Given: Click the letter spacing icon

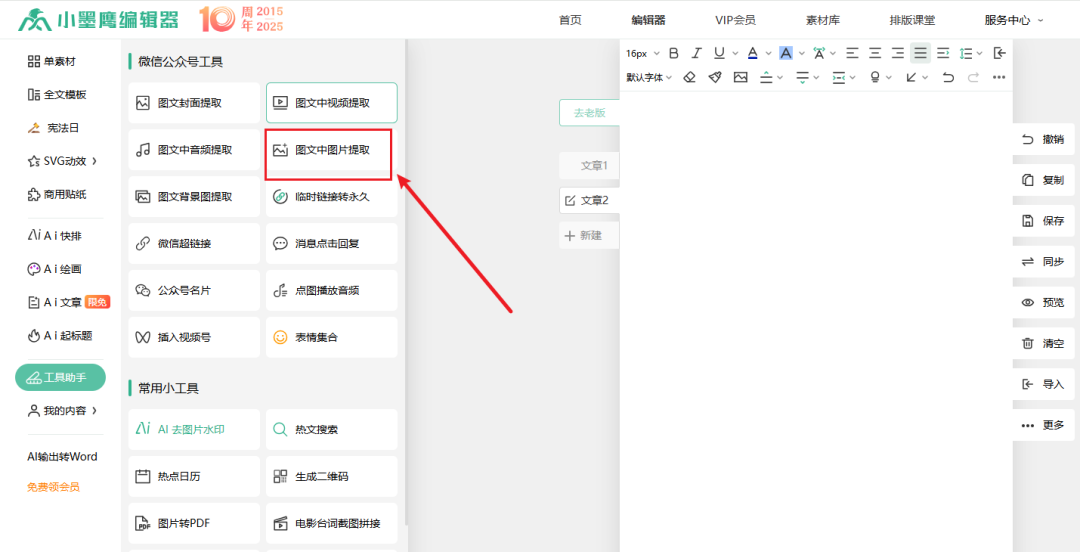Looking at the screenshot, I should pos(819,53).
